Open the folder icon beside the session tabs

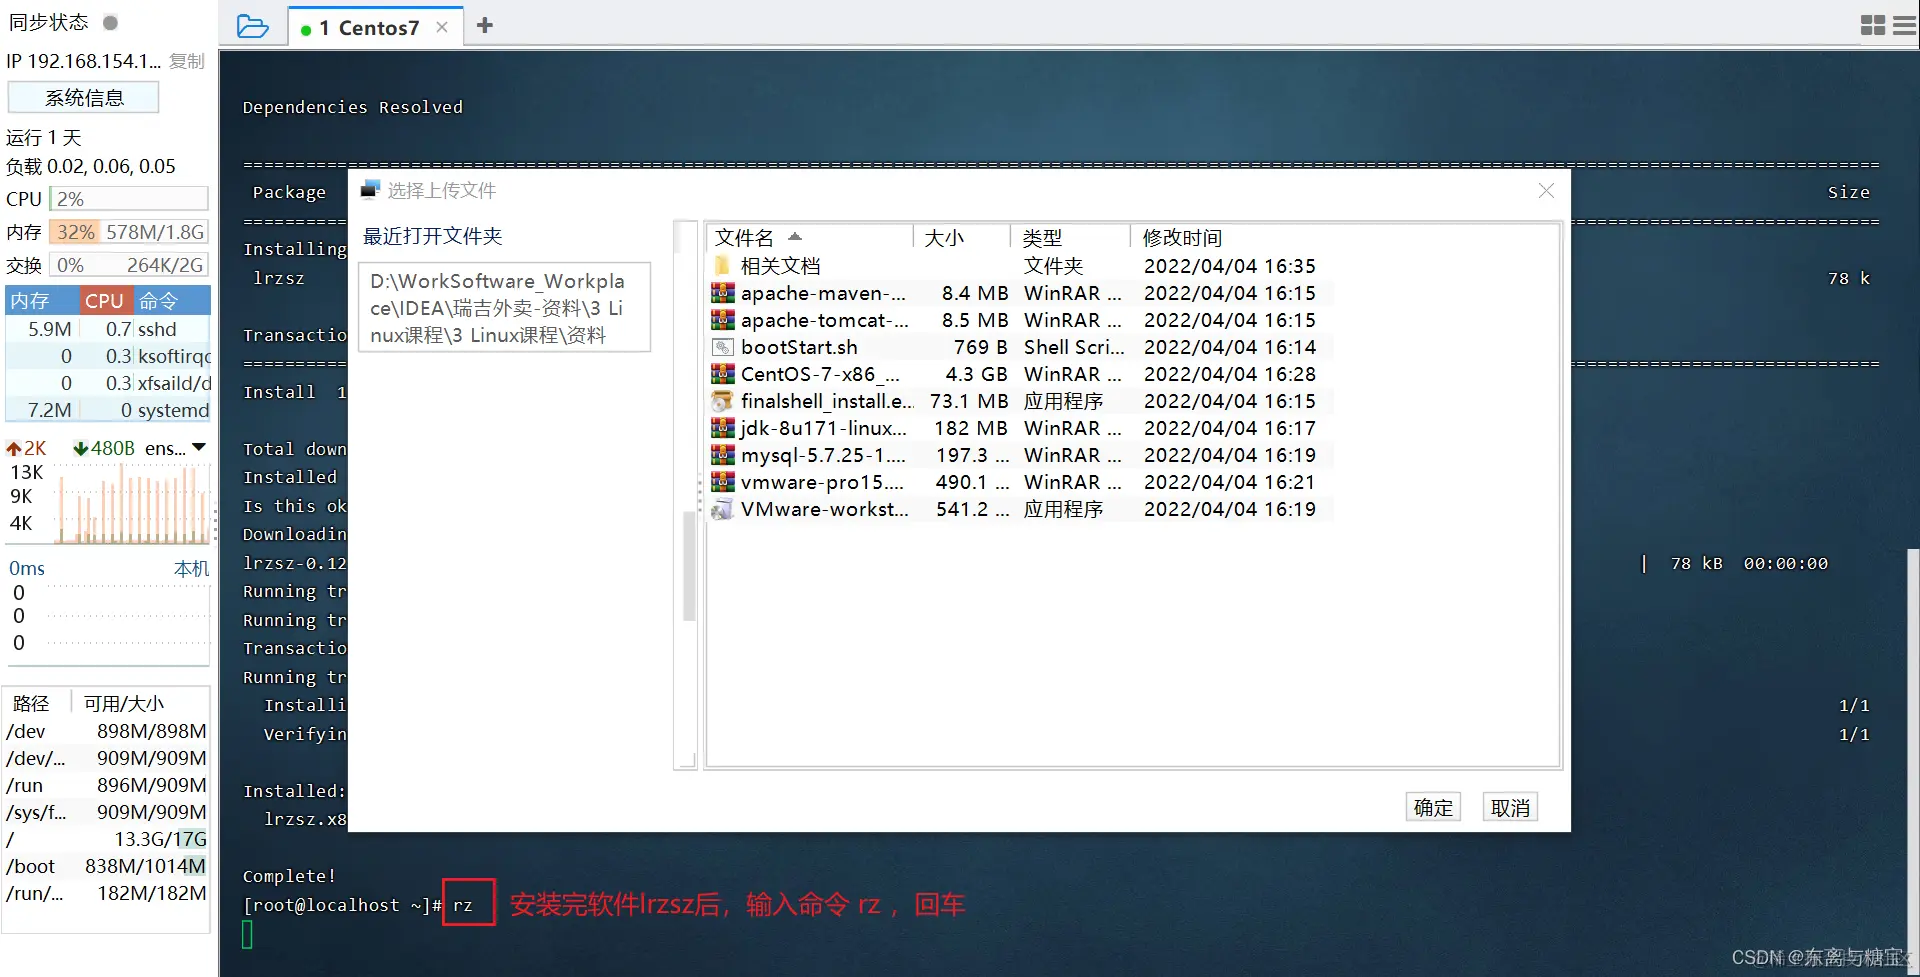(x=252, y=27)
